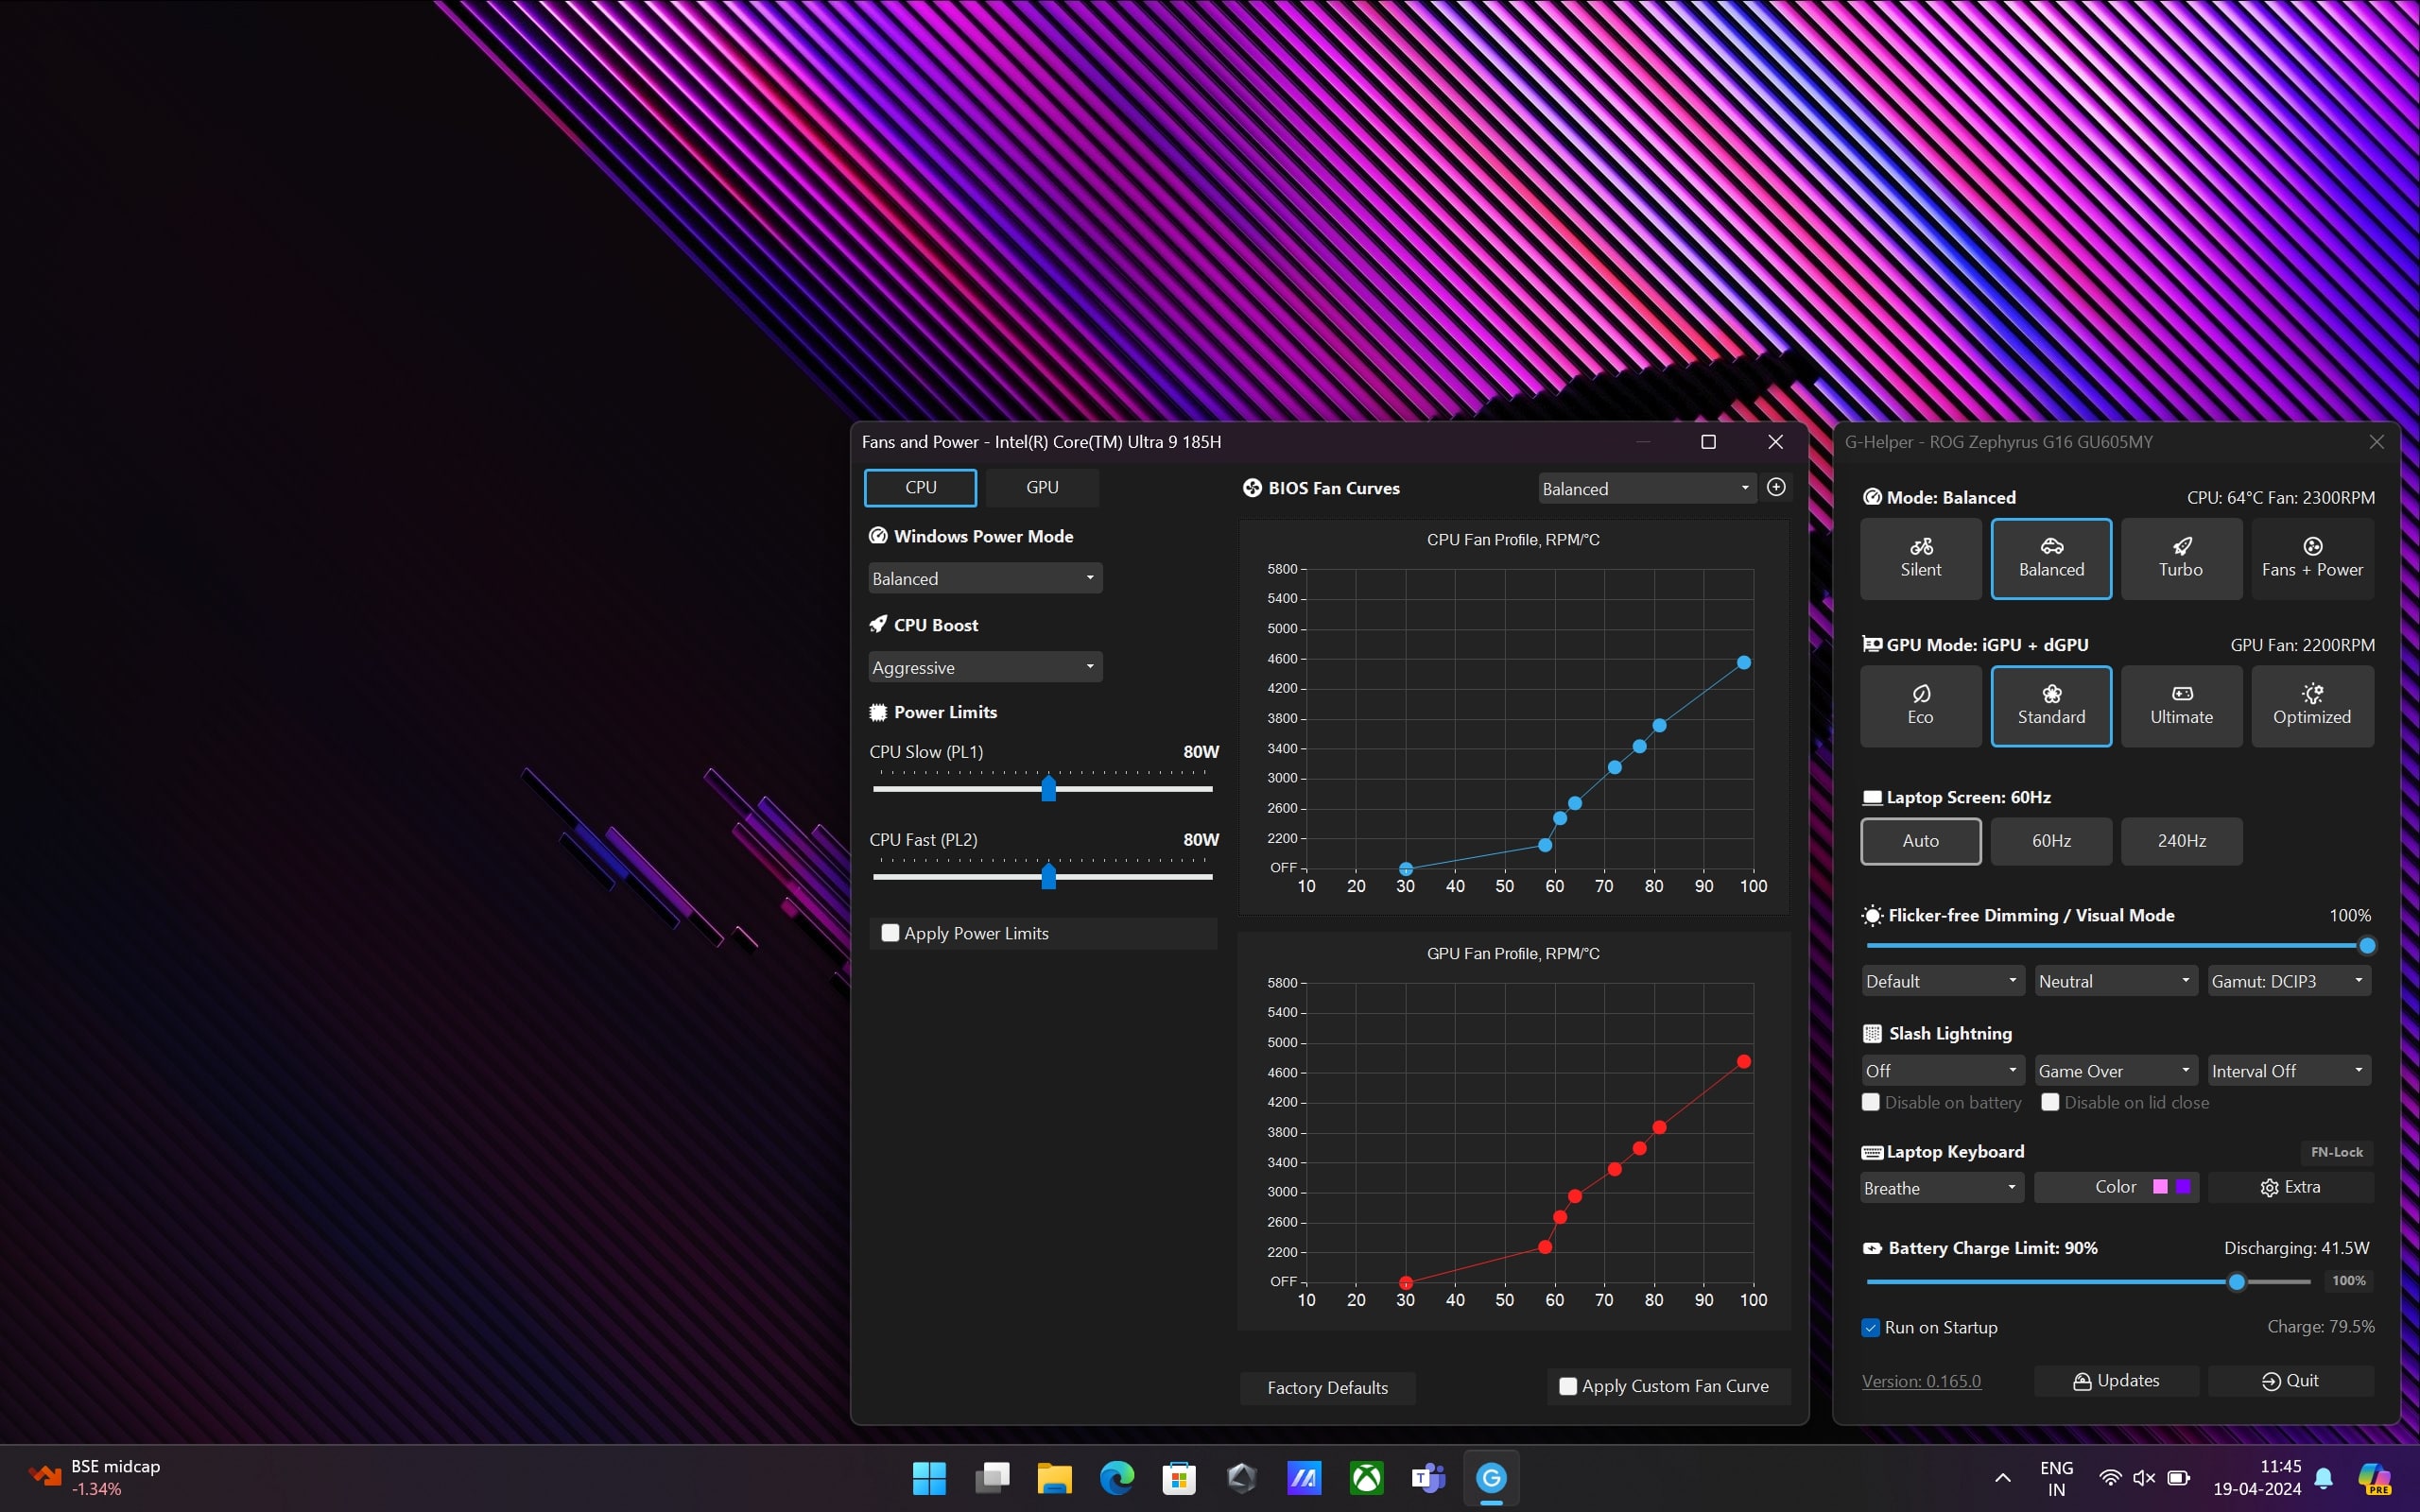Open Windows Start menu
The width and height of the screenshot is (2420, 1512).
929,1478
